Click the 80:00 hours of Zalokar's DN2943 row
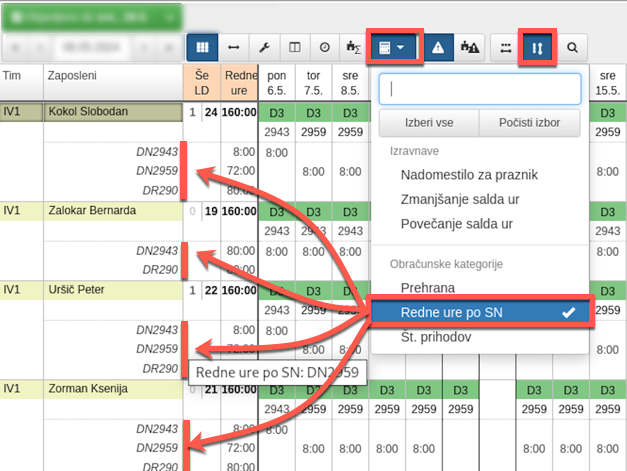This screenshot has height=471, width=627. pyautogui.click(x=241, y=251)
